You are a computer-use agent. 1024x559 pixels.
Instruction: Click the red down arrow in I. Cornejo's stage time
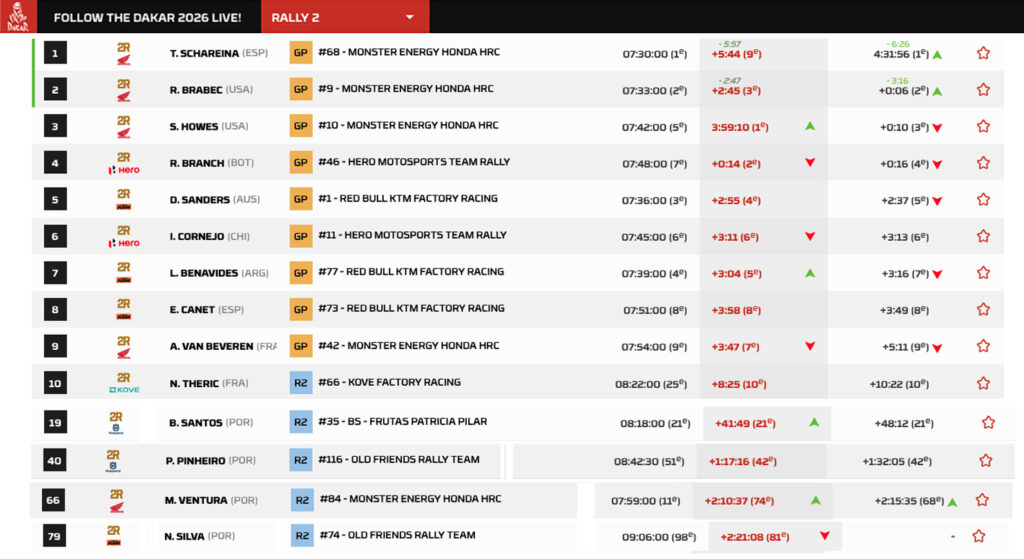[x=810, y=237]
